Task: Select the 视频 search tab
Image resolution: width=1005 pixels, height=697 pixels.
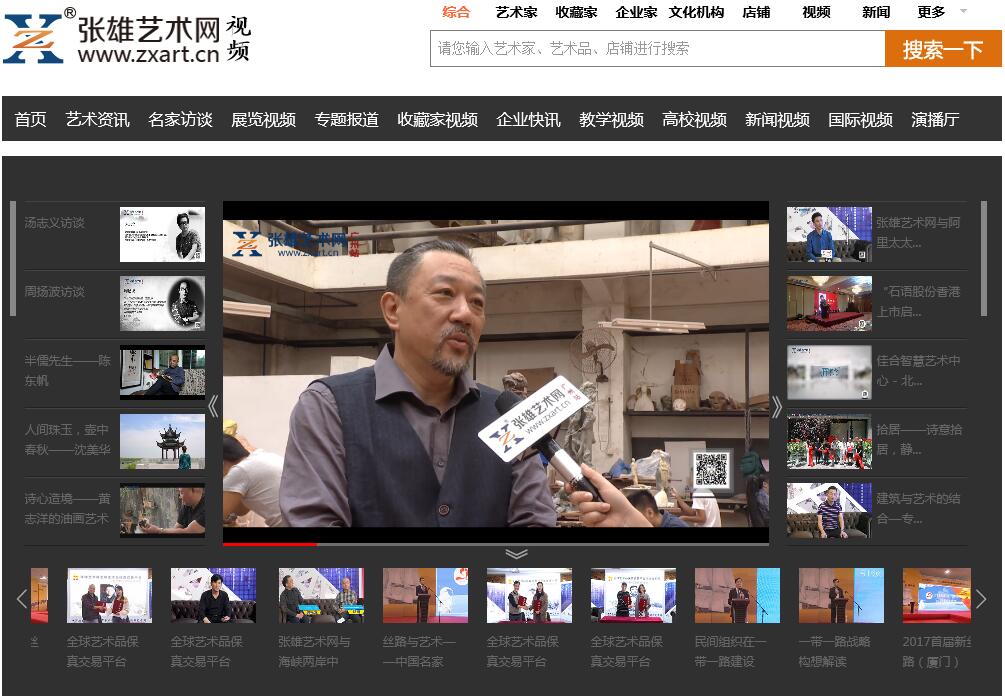Action: pos(816,12)
